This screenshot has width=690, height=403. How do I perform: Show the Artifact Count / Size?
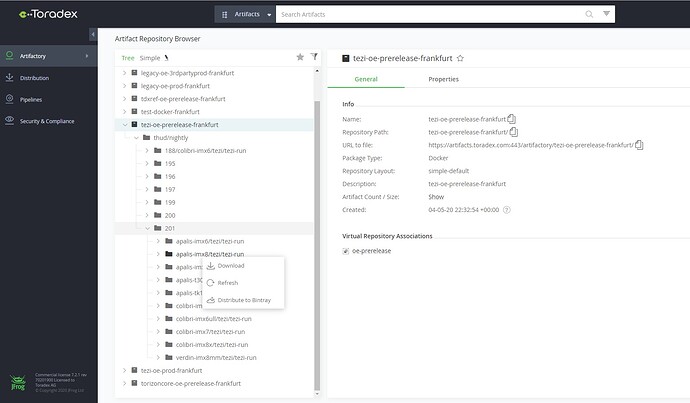tap(436, 197)
